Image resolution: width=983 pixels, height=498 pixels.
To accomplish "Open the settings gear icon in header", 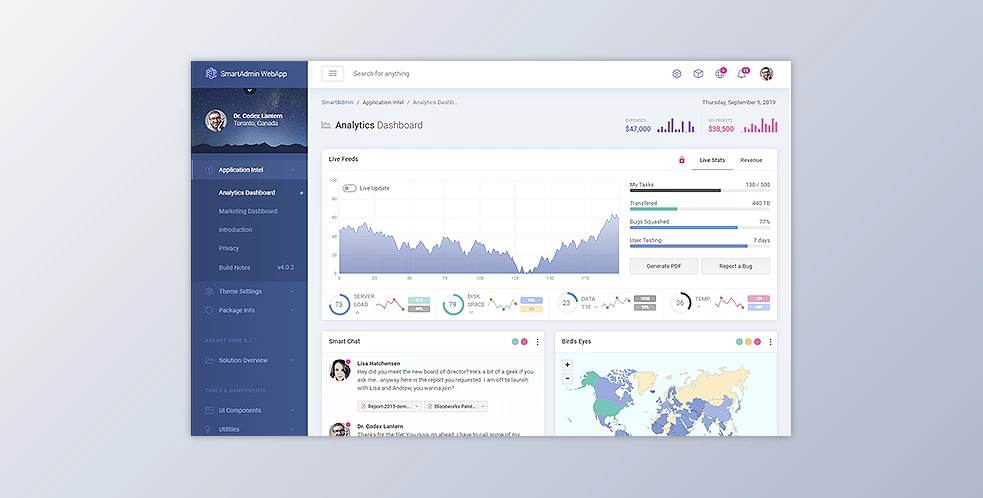I will point(677,74).
